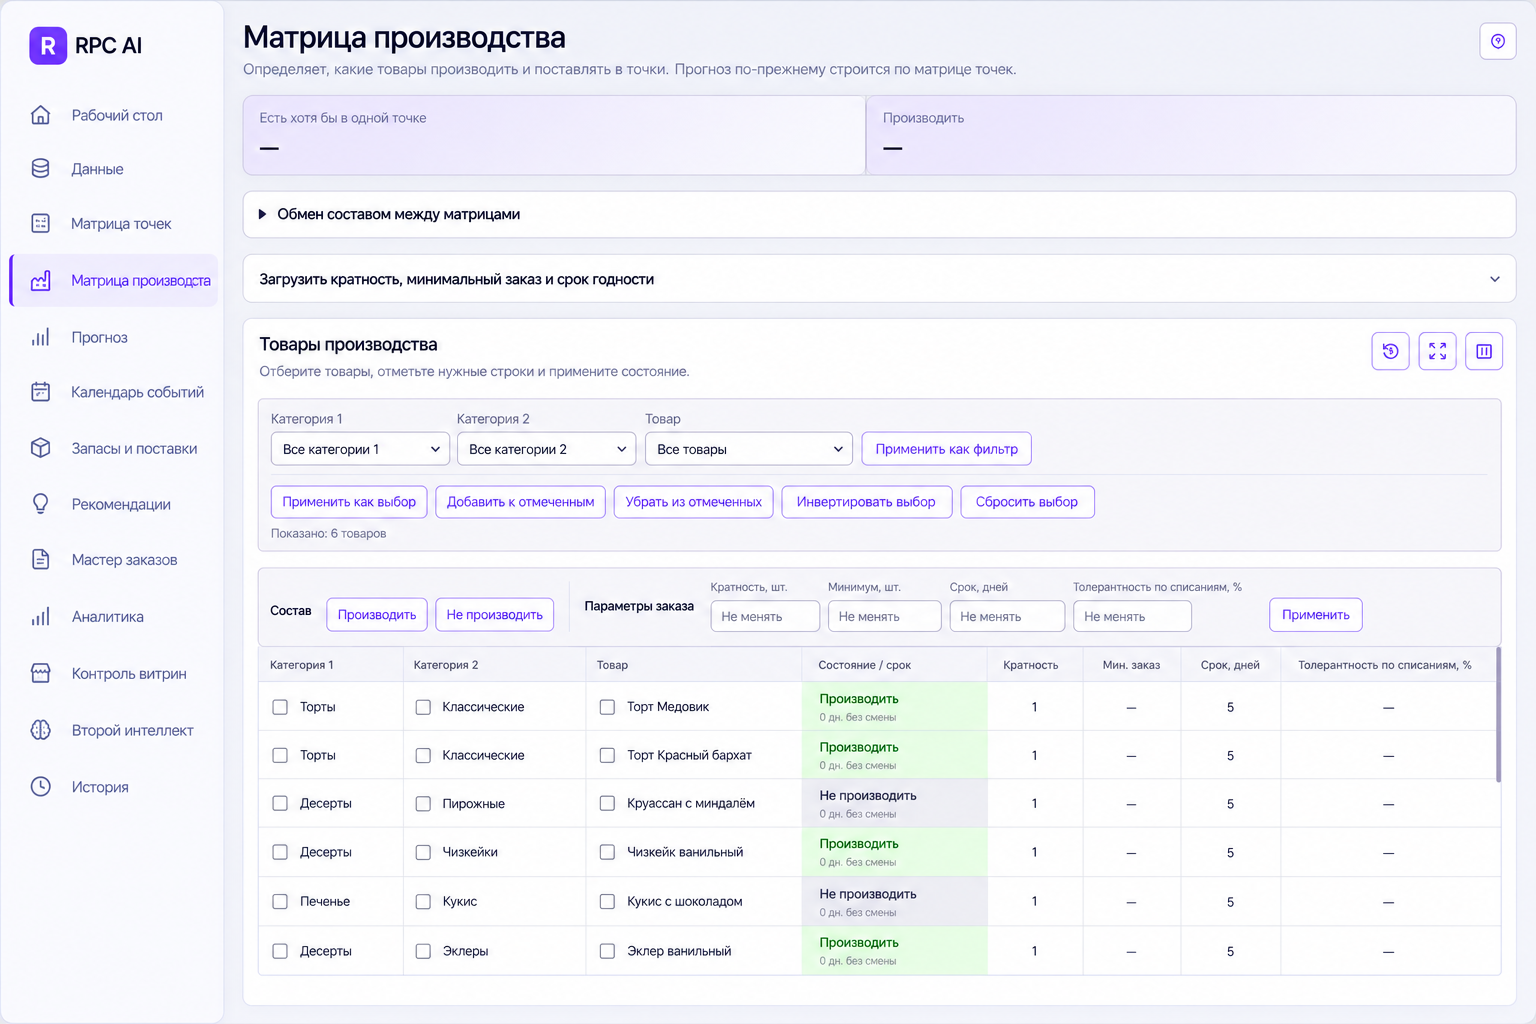
Task: Click the Состояние / срок column header
Action: 864,665
